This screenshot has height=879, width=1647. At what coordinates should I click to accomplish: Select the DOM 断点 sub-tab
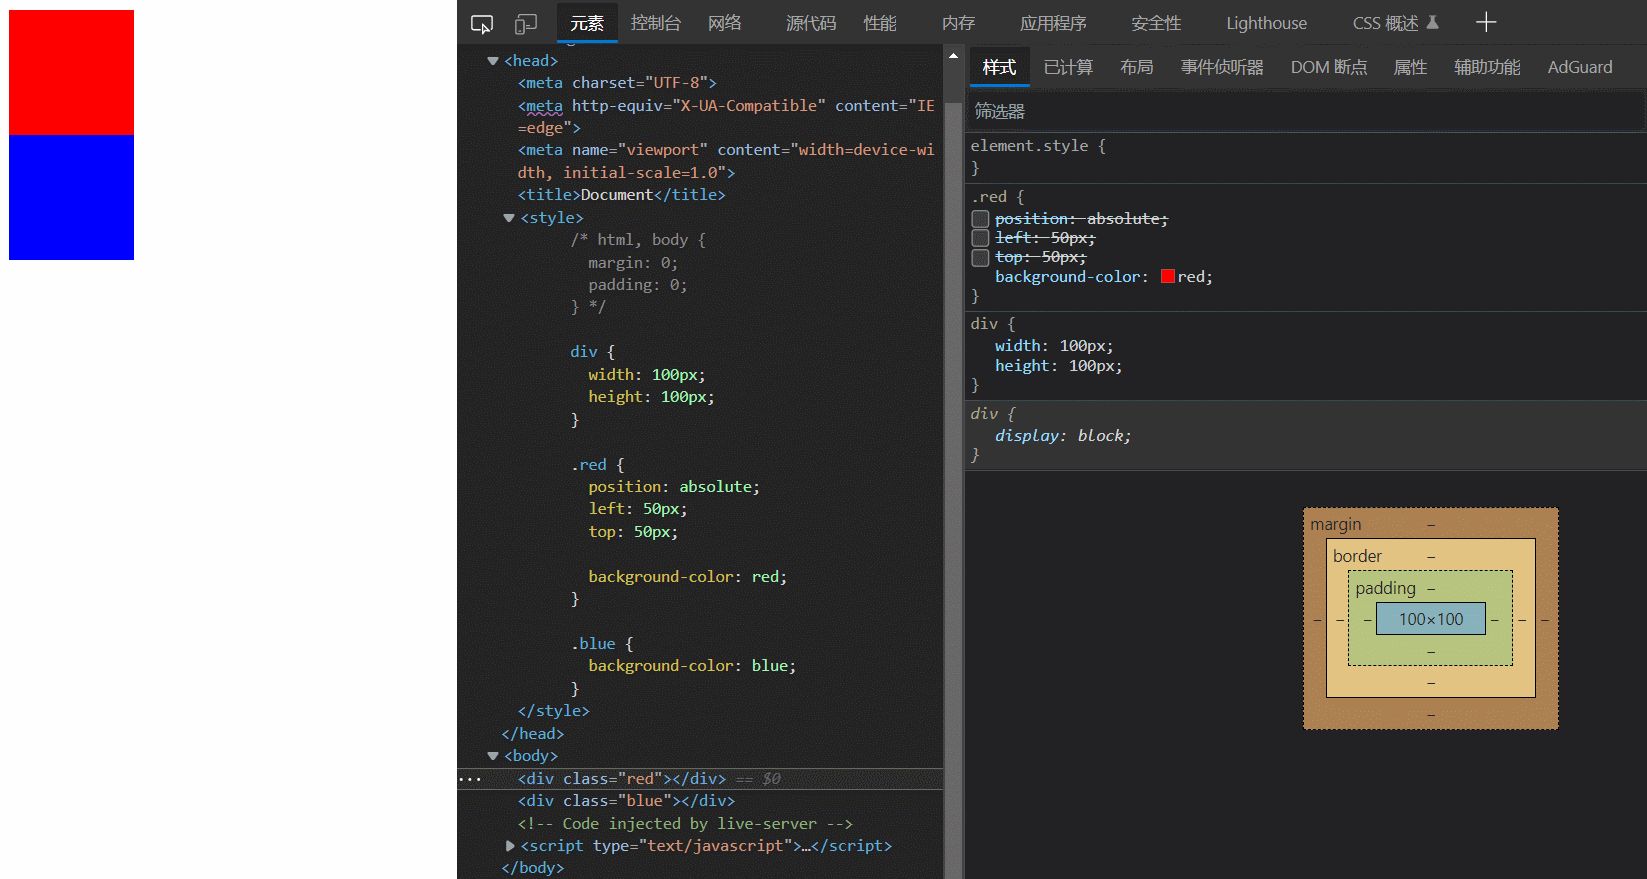1329,67
